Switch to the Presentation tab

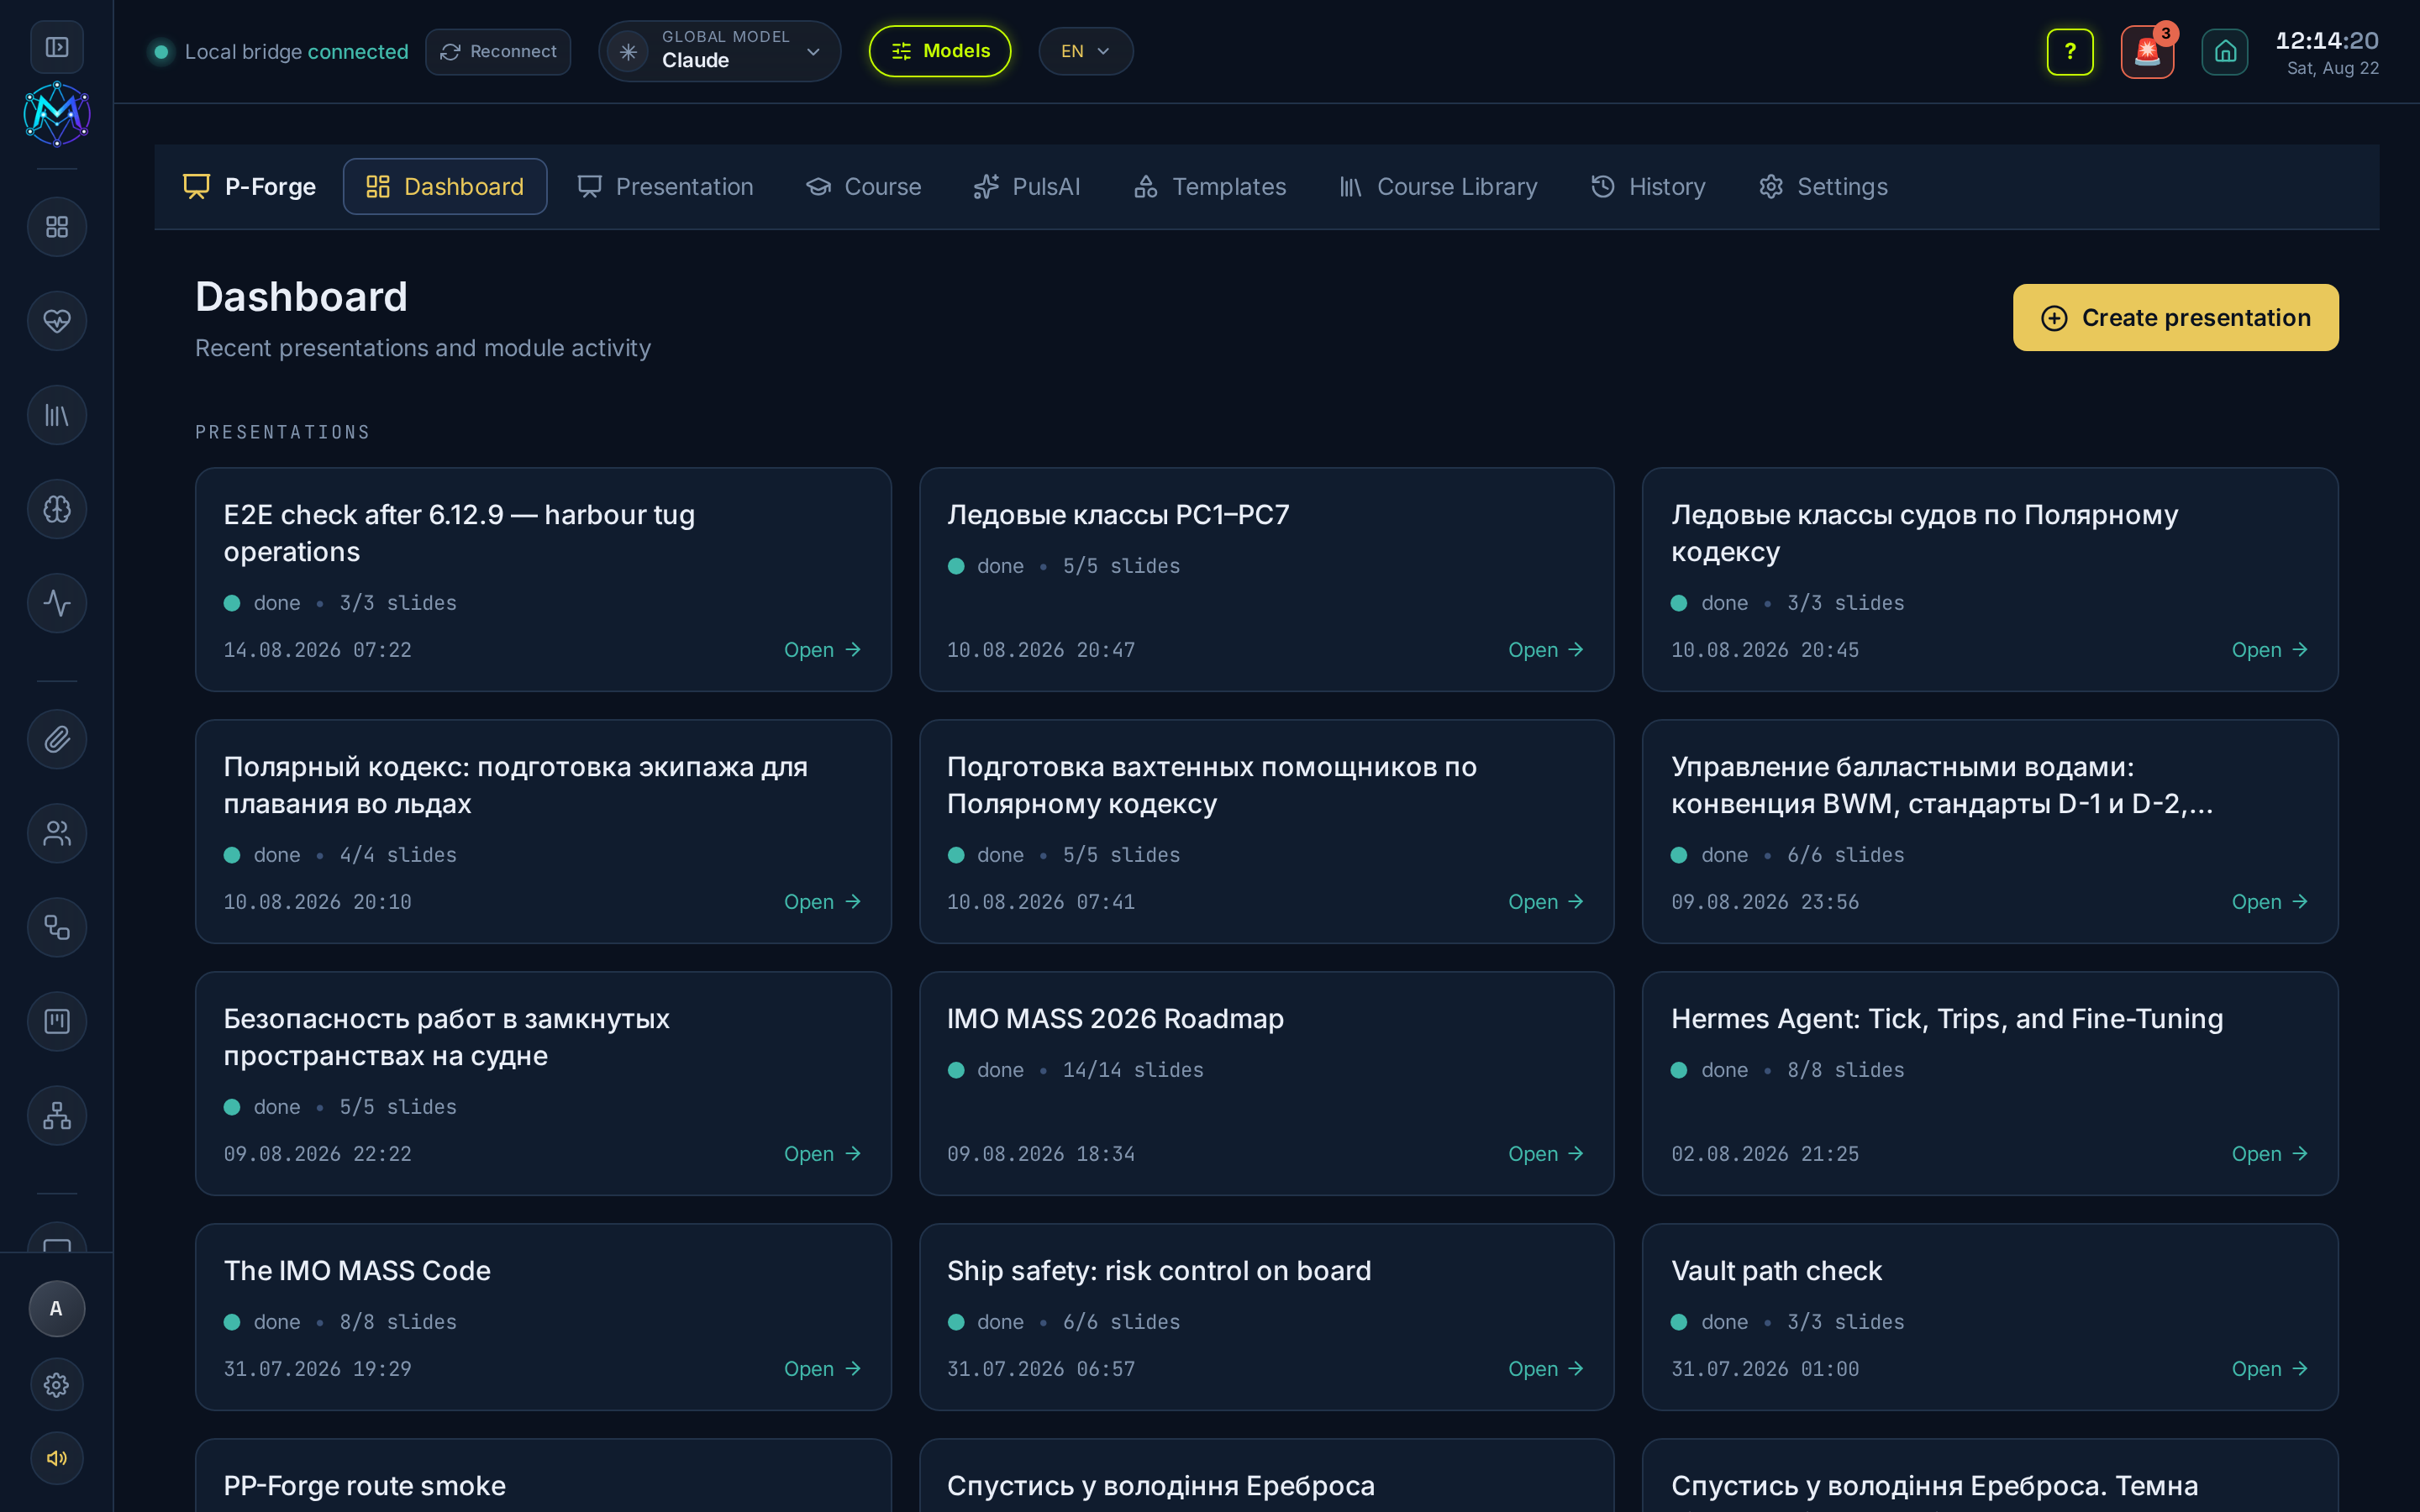point(666,186)
